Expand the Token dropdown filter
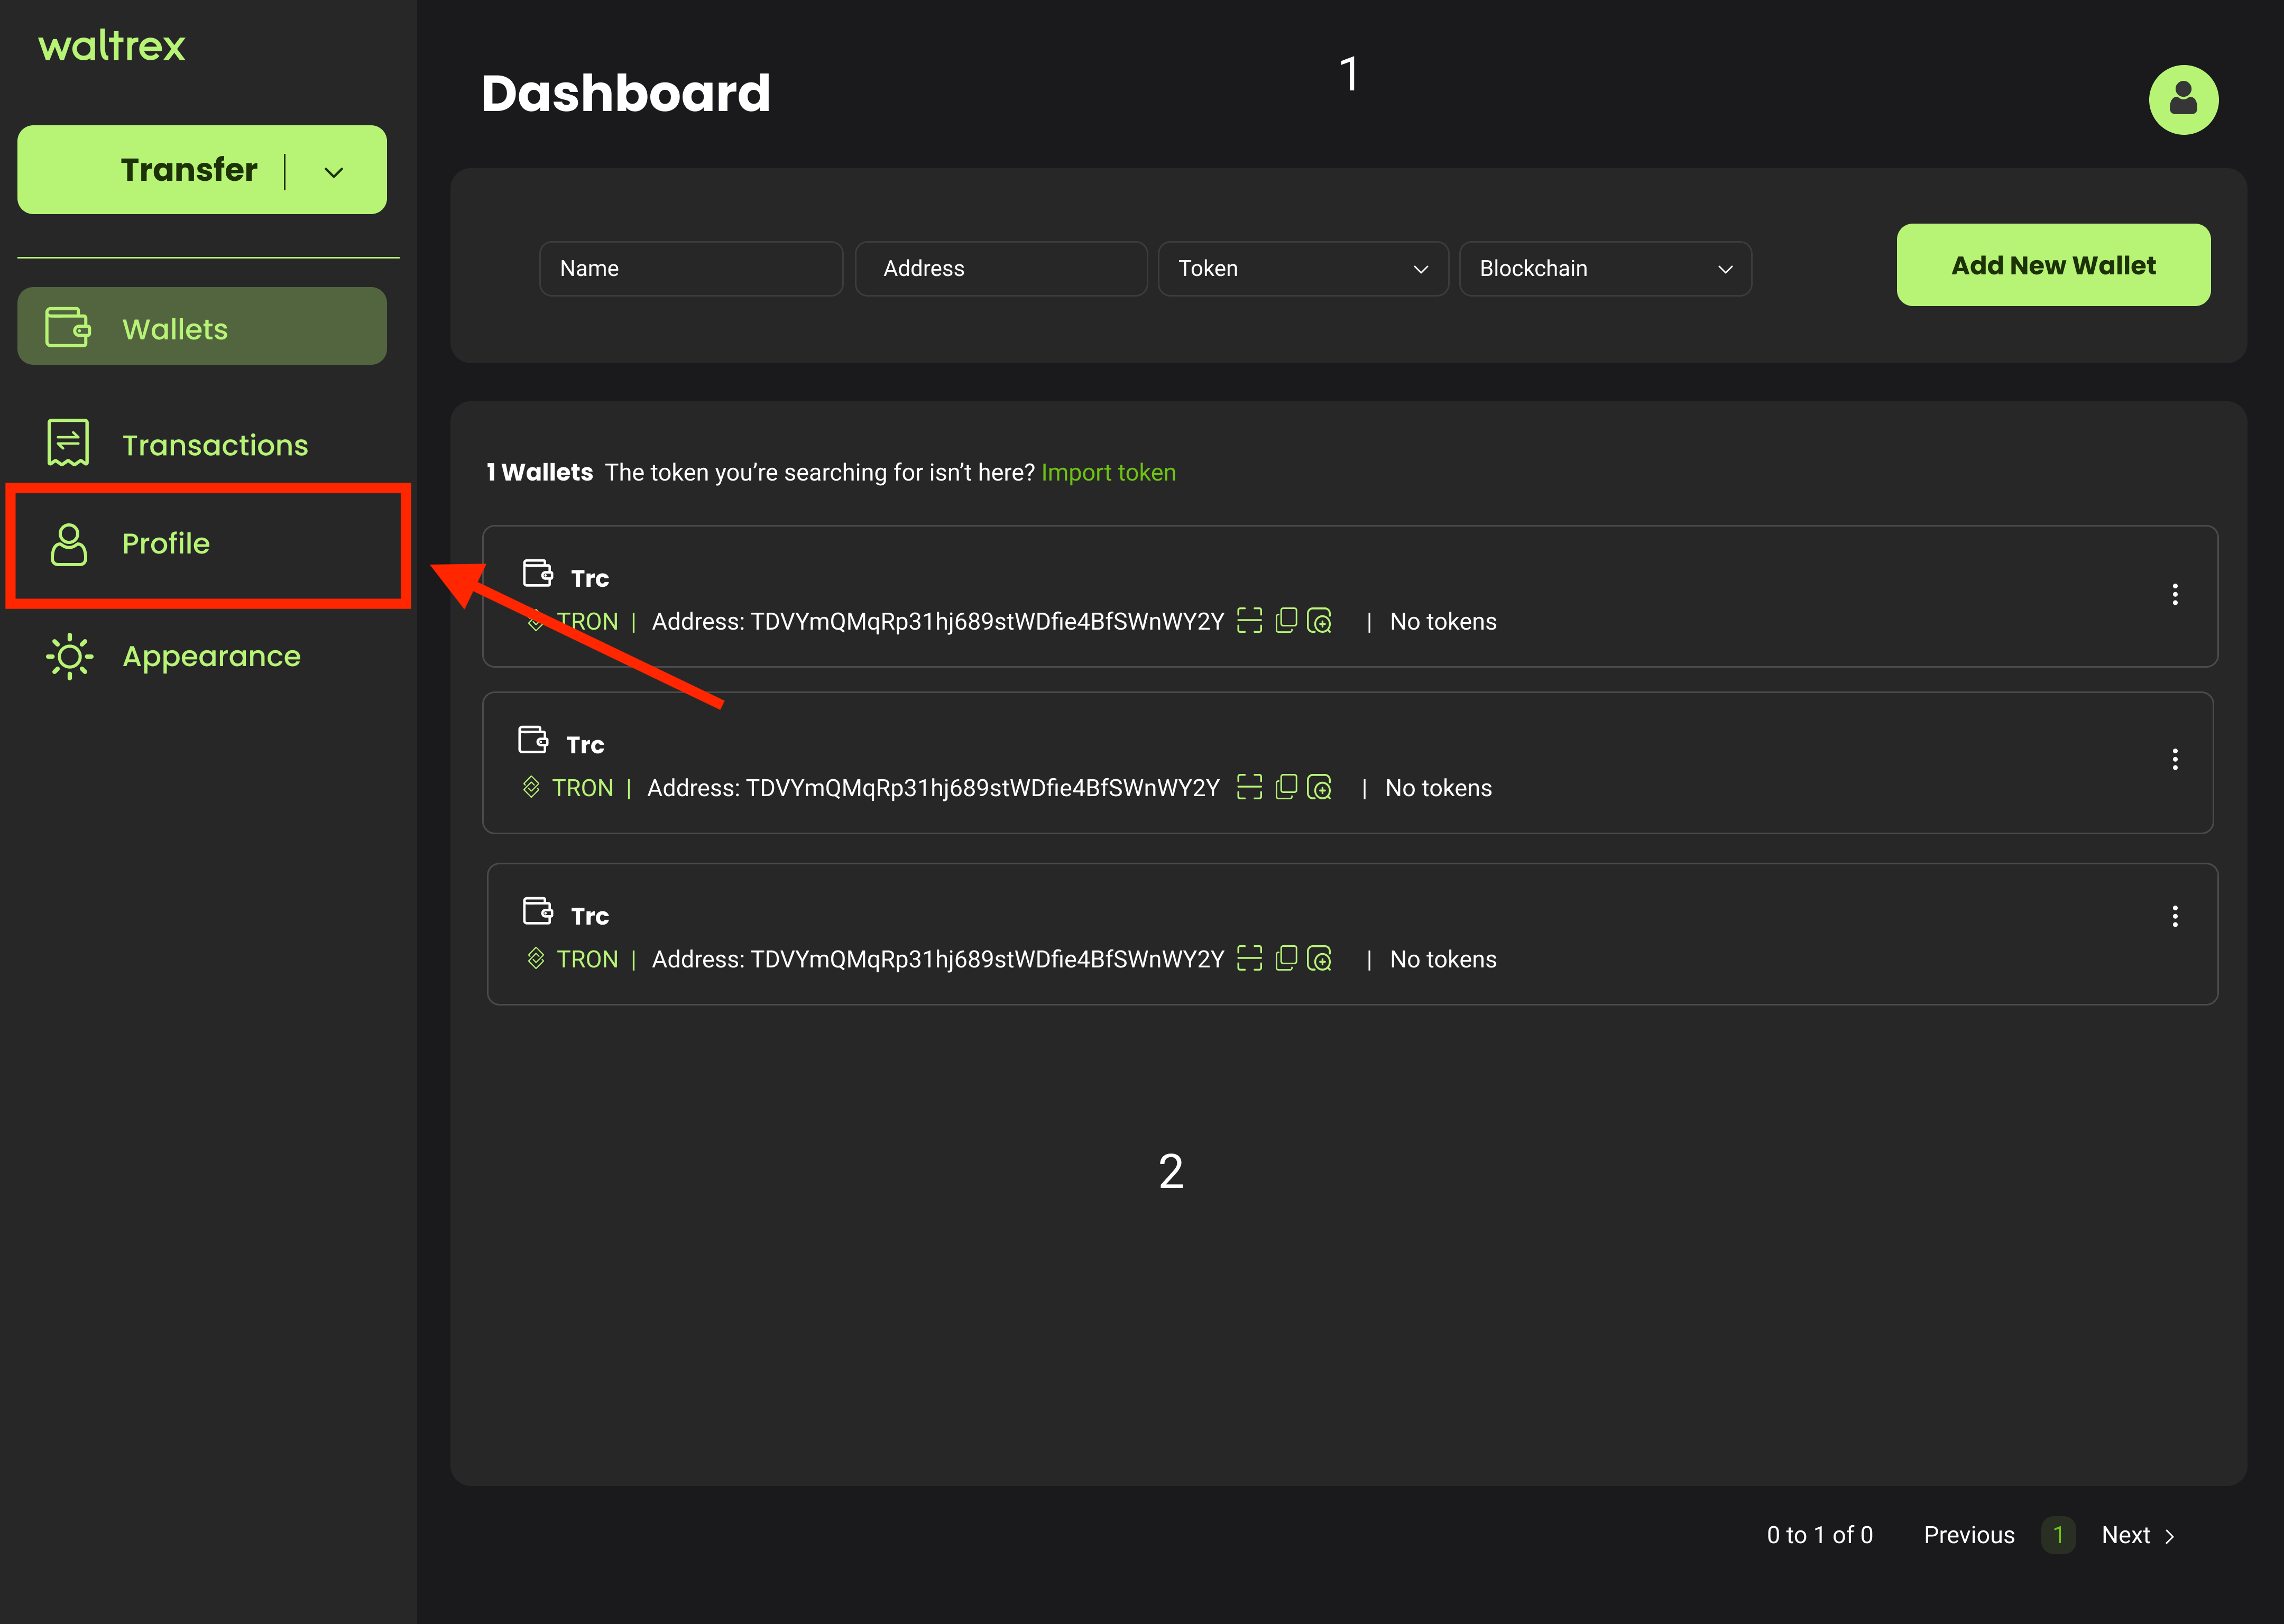Screen dimensions: 2284x1624 coord(1302,269)
